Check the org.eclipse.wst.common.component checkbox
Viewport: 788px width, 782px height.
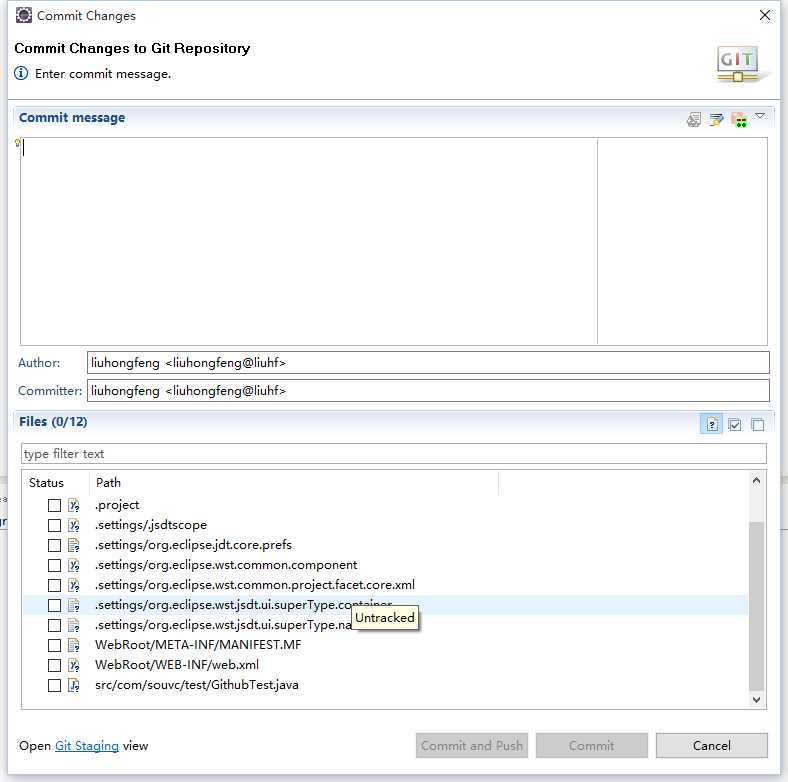54,565
